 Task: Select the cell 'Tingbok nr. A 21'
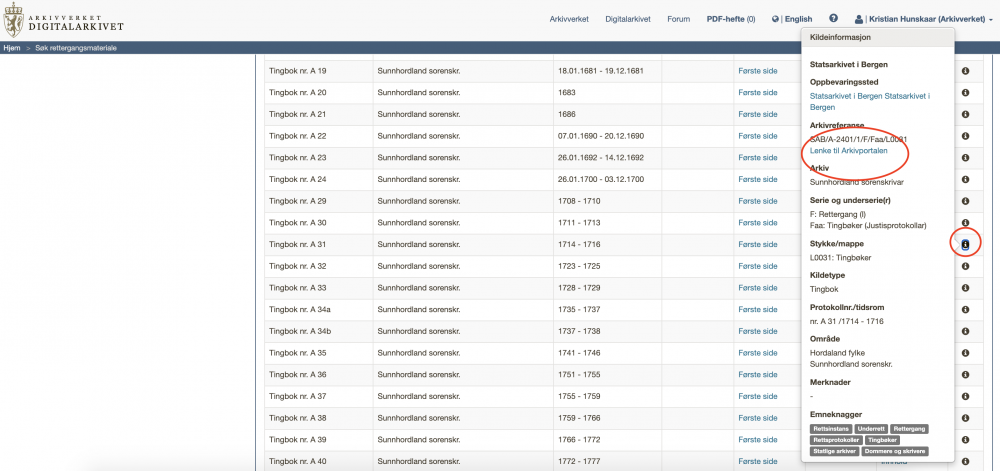319,114
